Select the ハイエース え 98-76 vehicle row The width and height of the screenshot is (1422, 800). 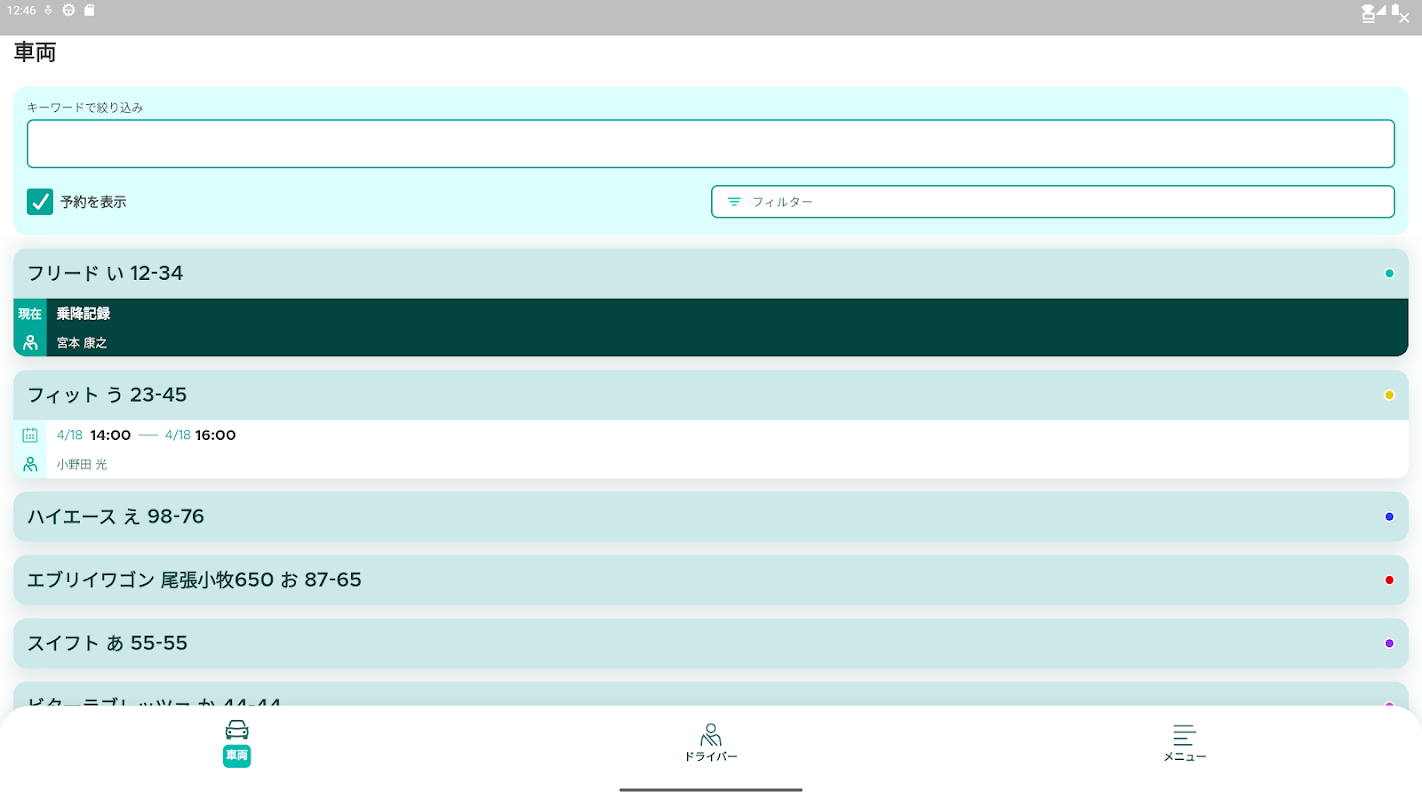click(711, 517)
